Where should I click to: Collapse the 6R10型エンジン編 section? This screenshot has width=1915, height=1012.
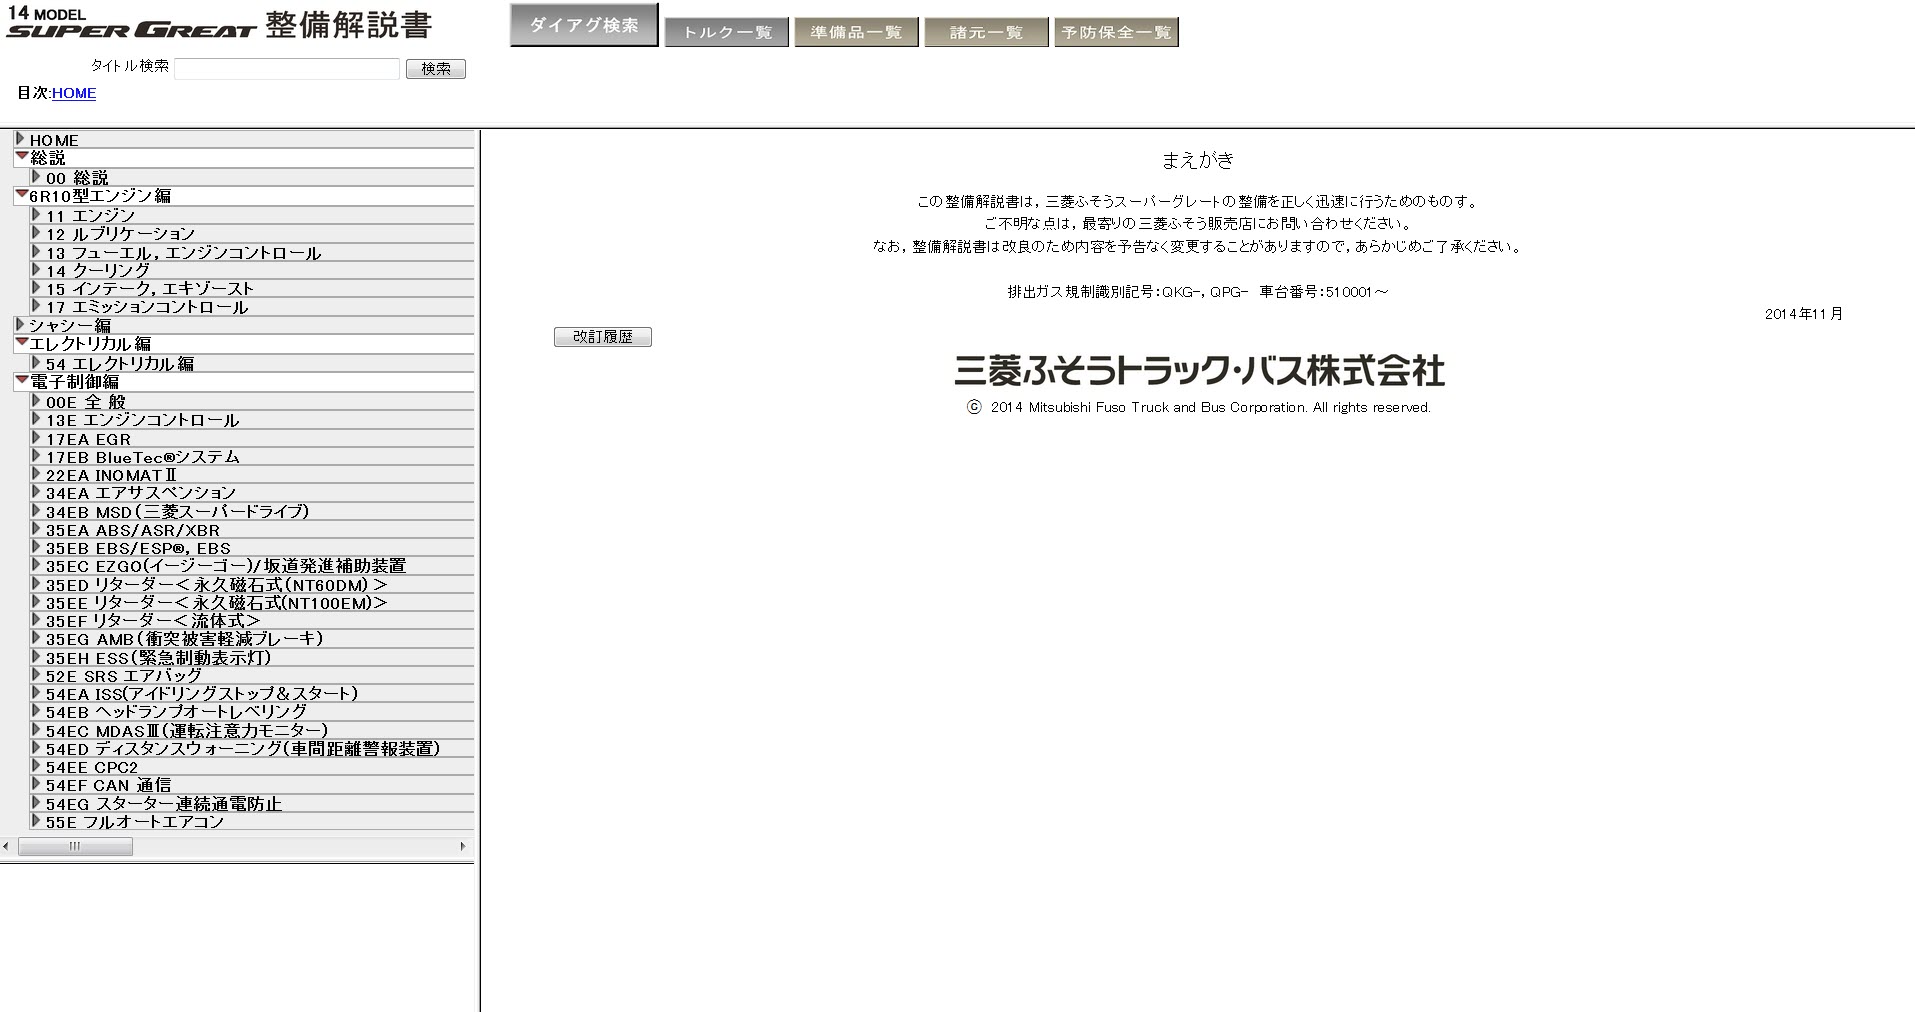(21, 195)
